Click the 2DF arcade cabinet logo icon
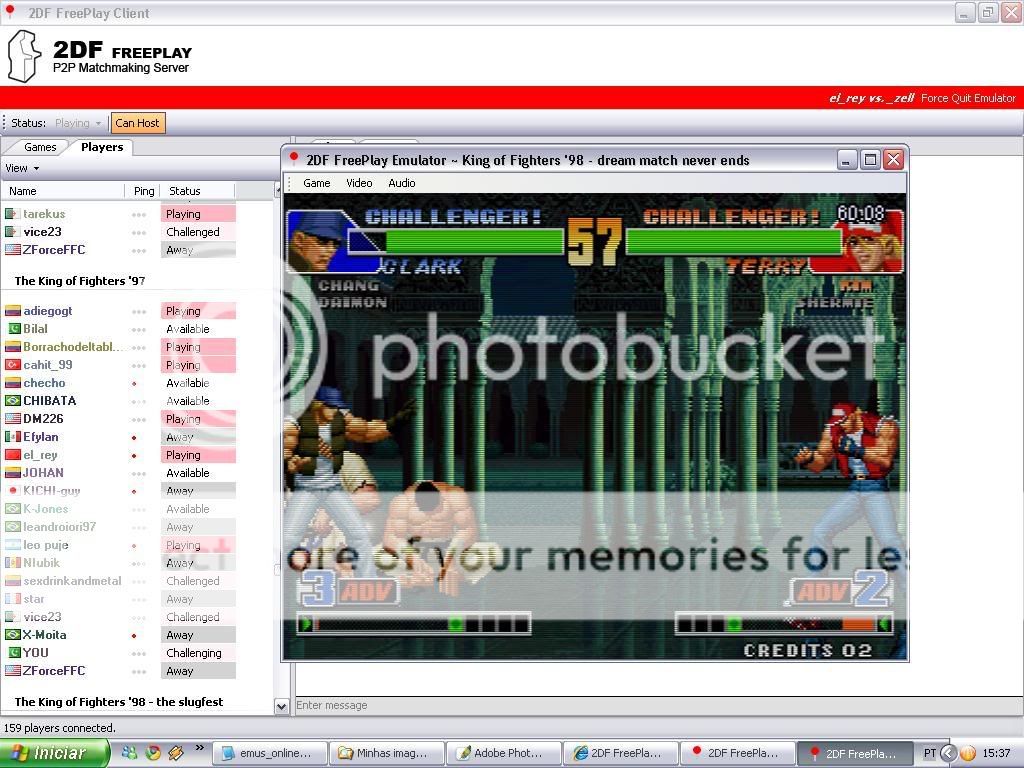The image size is (1024, 768). pos(24,56)
